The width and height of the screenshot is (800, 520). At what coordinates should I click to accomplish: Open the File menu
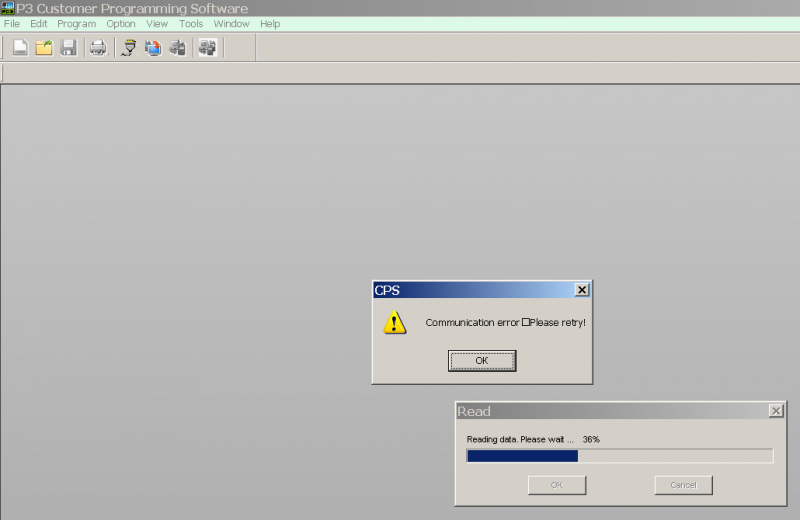click(x=12, y=24)
